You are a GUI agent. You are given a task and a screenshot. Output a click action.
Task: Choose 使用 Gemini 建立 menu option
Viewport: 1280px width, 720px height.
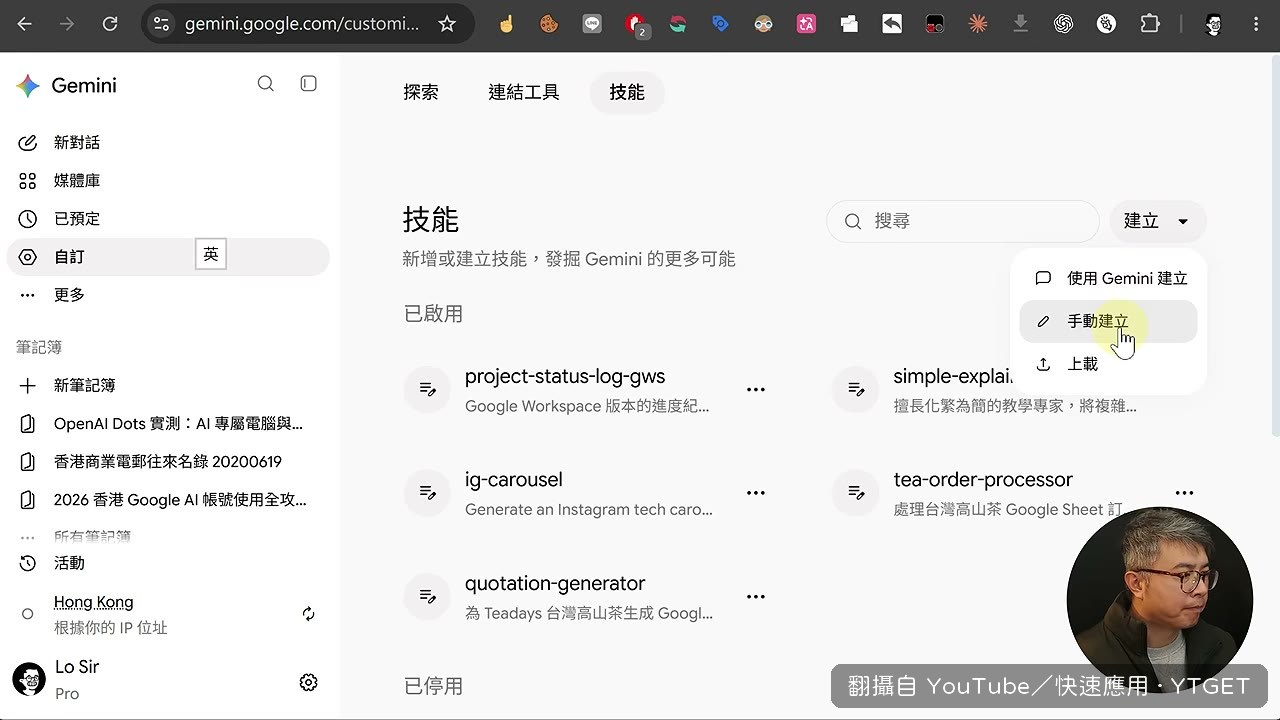click(x=1108, y=279)
